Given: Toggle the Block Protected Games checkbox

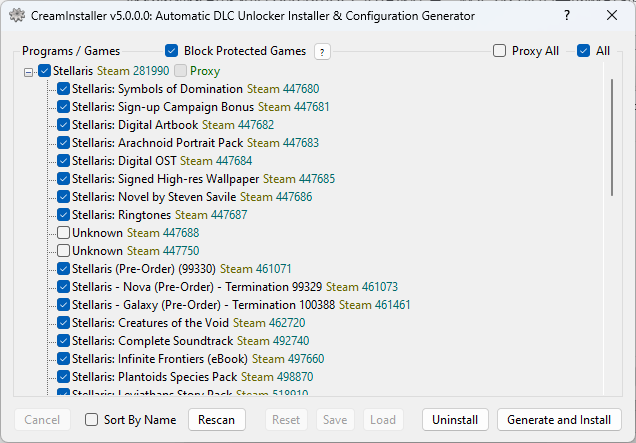Looking at the screenshot, I should [x=172, y=51].
